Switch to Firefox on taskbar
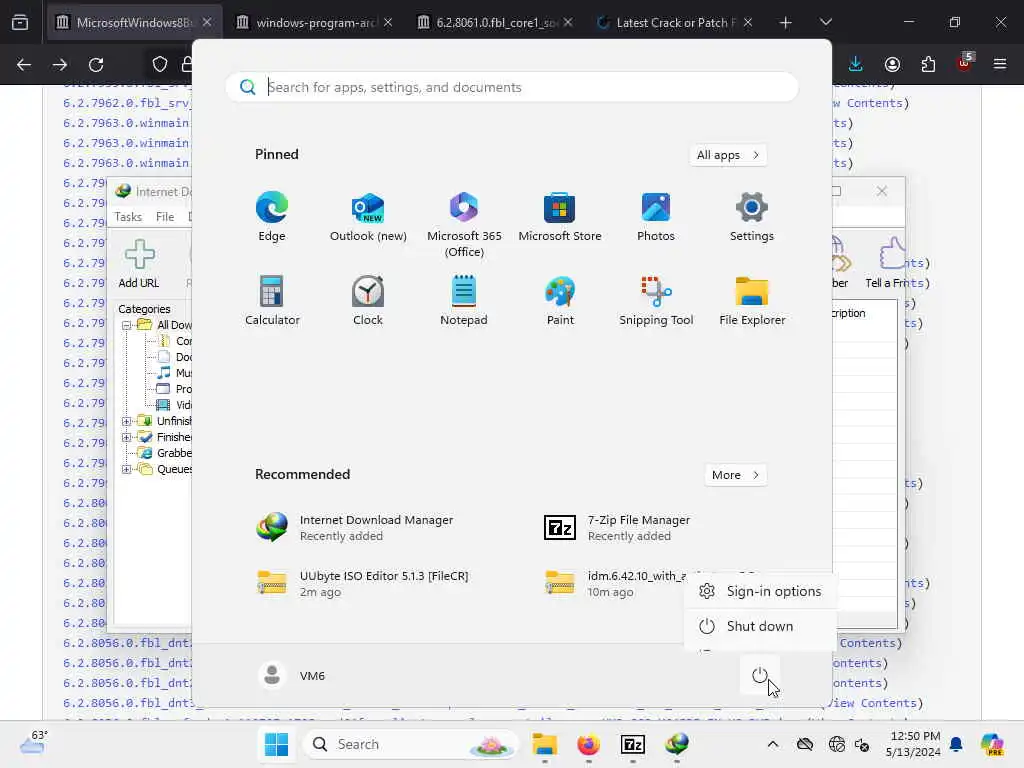Screen dimensions: 1024x768 (588, 744)
